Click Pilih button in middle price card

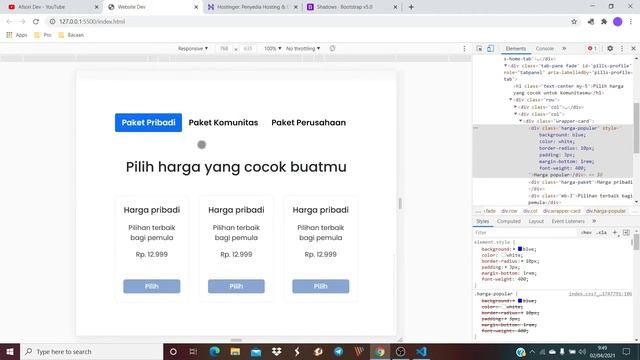[x=236, y=286]
